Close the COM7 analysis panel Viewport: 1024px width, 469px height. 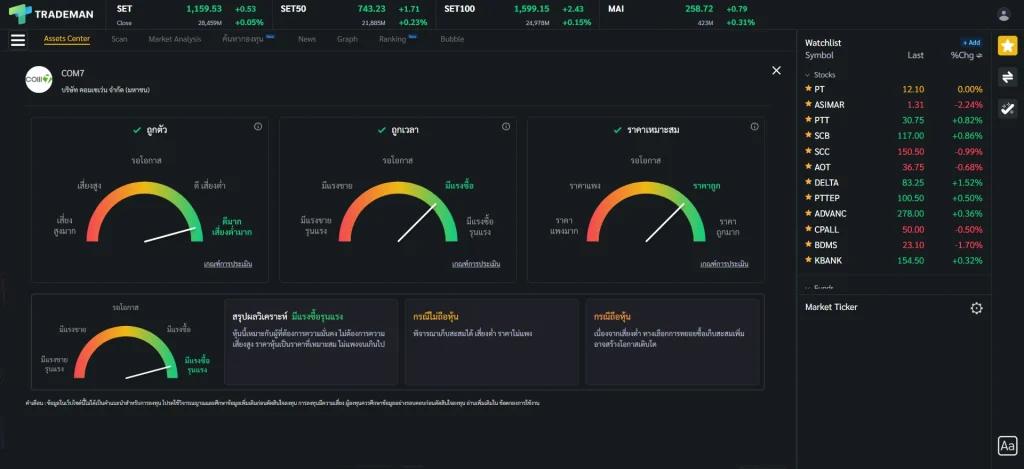click(776, 70)
